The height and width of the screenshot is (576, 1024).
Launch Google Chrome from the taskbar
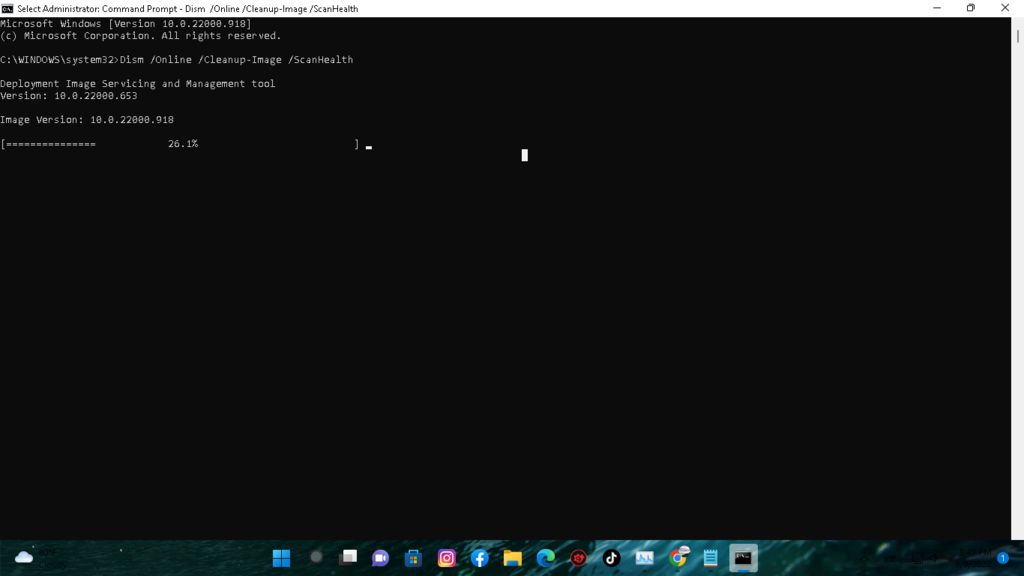coord(678,557)
